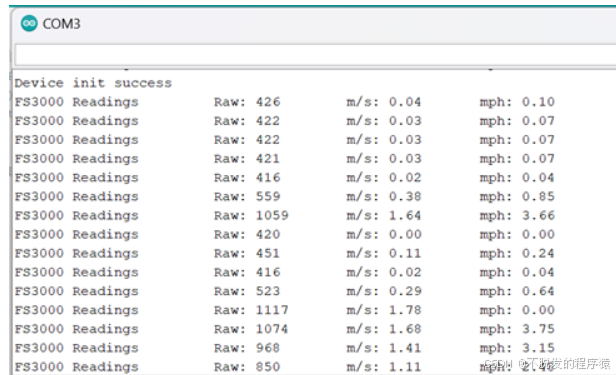Select the "Raw: 523" value
The width and height of the screenshot is (616, 375).
click(247, 291)
